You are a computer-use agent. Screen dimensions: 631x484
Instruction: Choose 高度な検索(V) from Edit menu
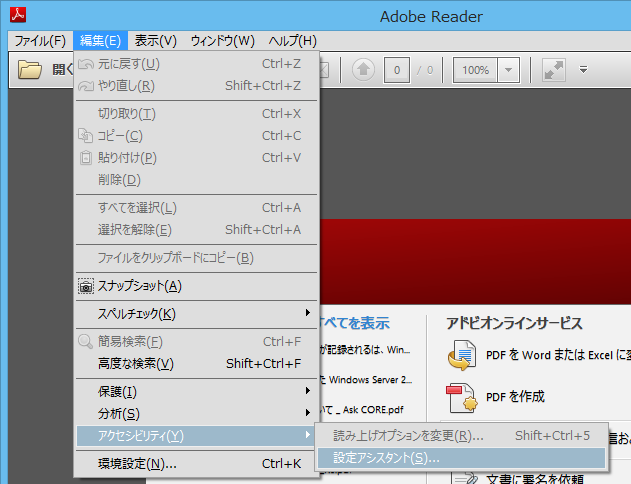197,364
